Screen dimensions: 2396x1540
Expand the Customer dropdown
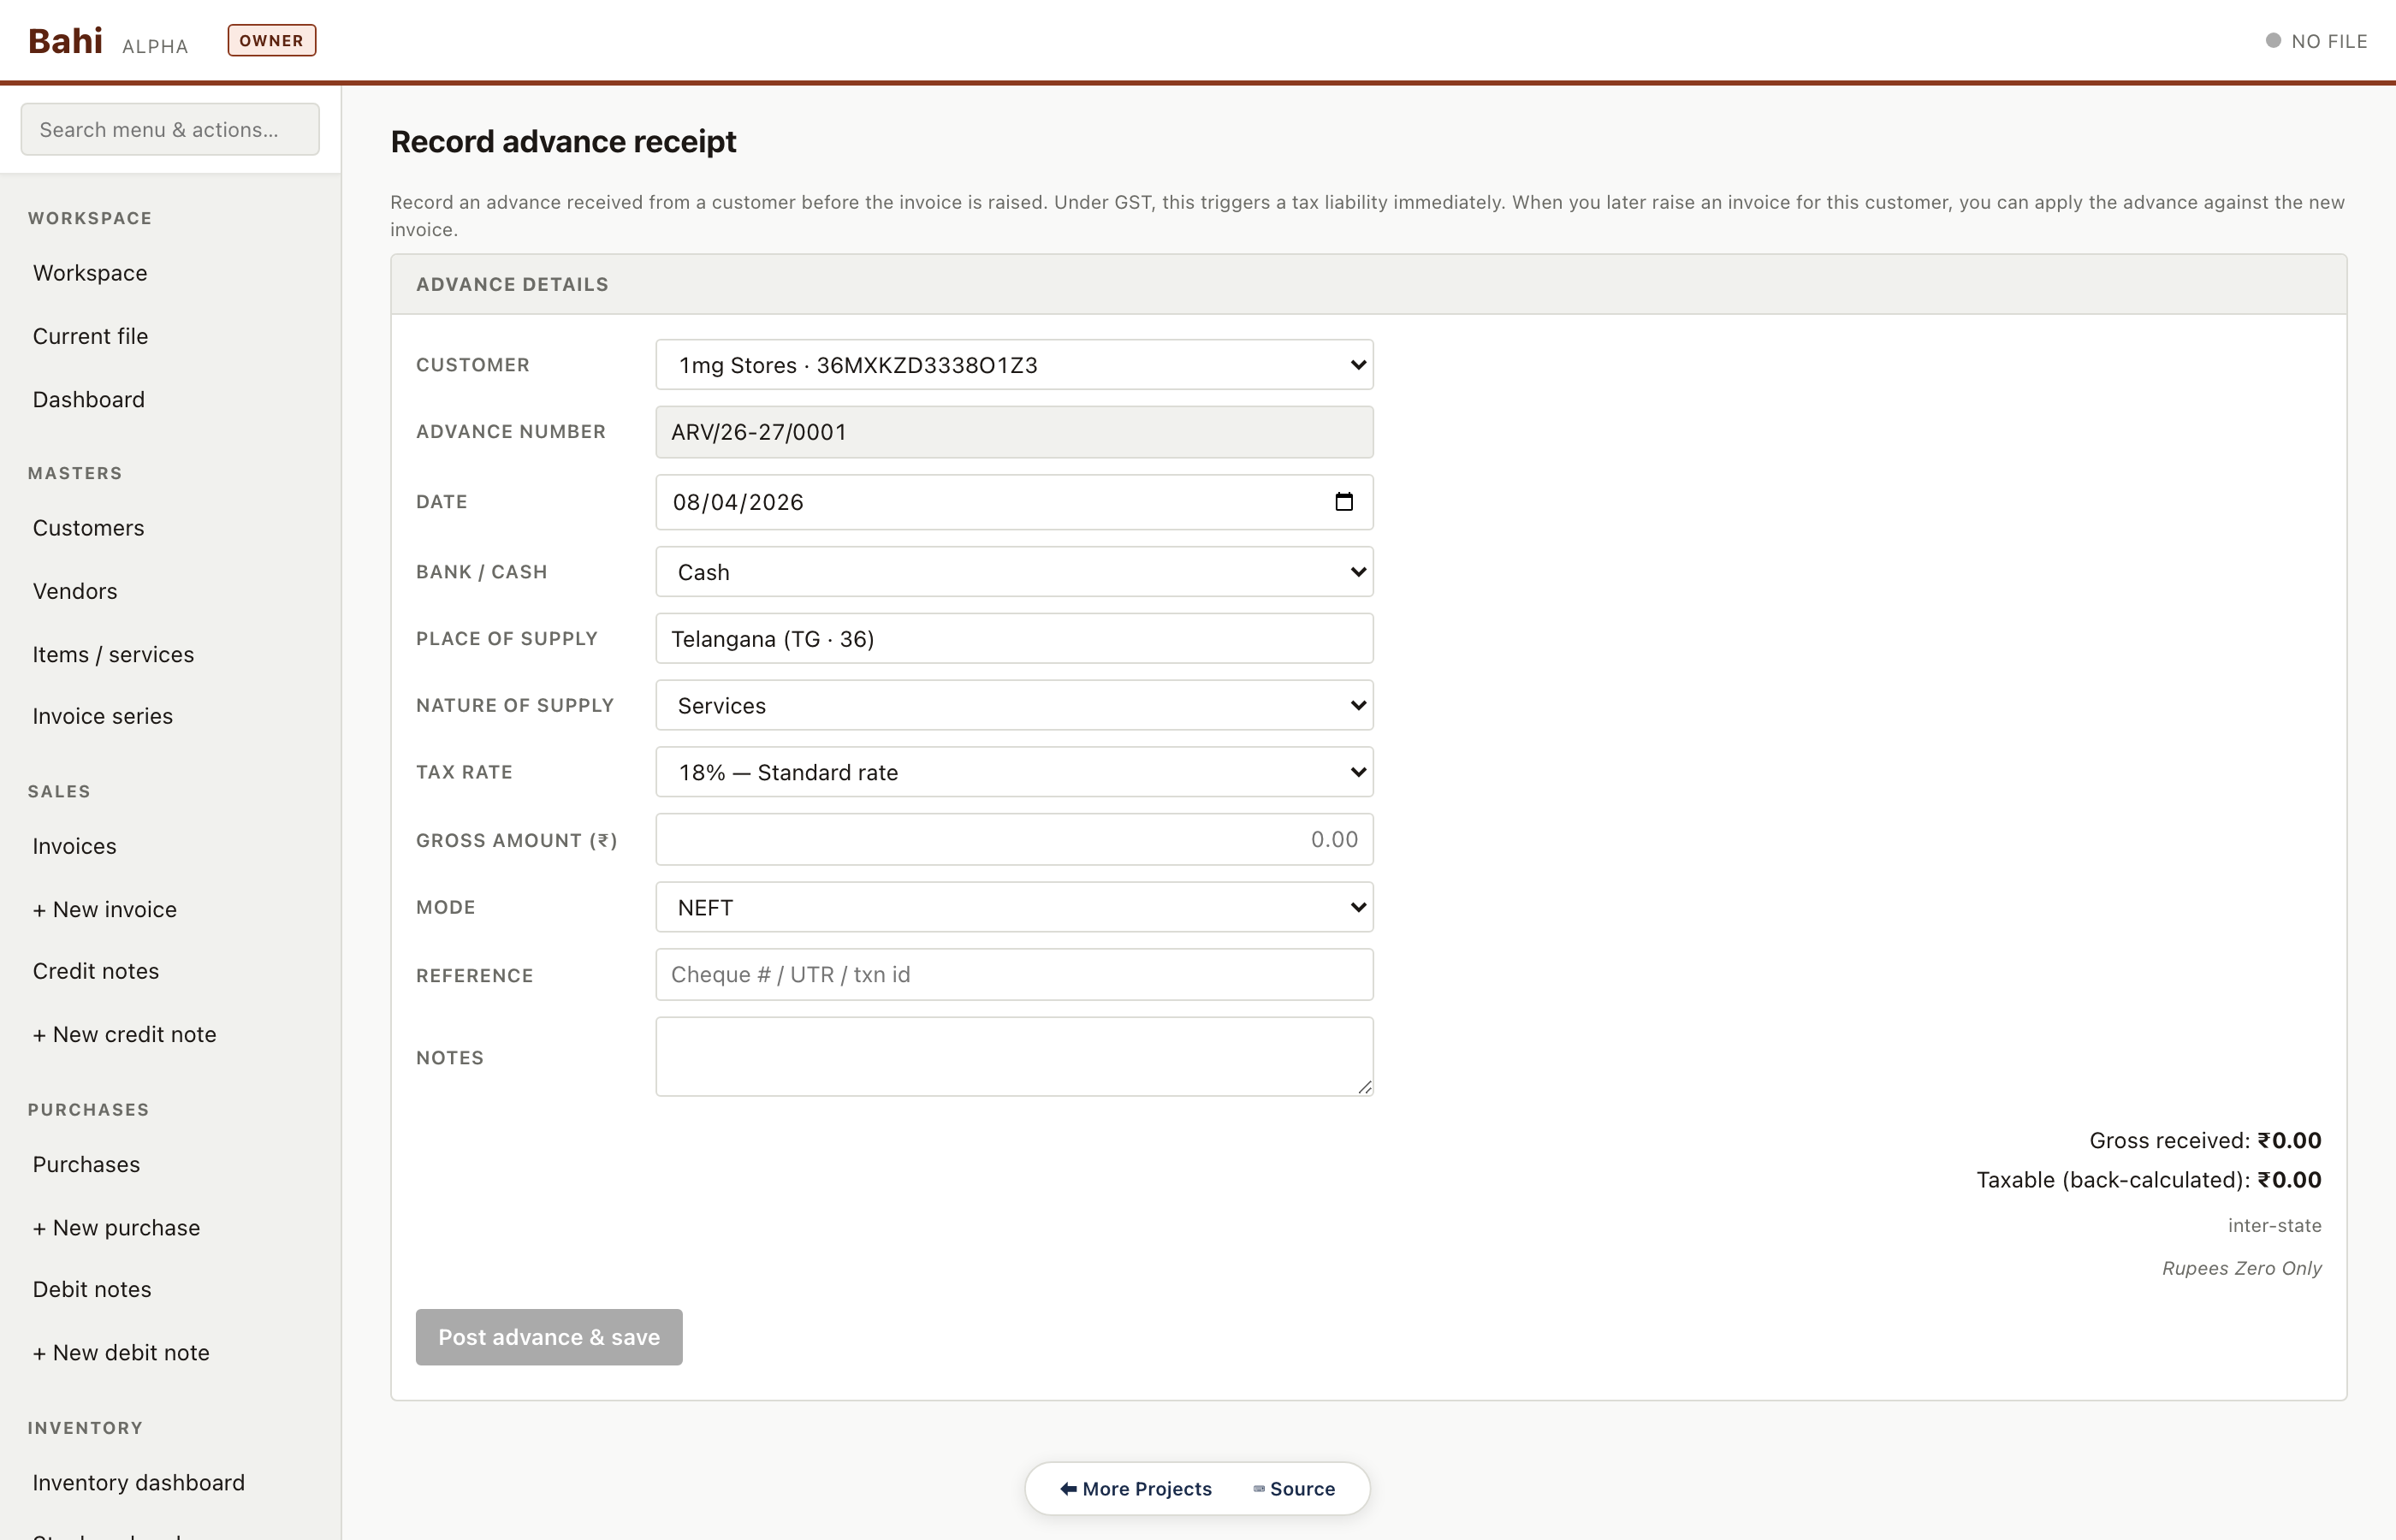coord(1013,365)
